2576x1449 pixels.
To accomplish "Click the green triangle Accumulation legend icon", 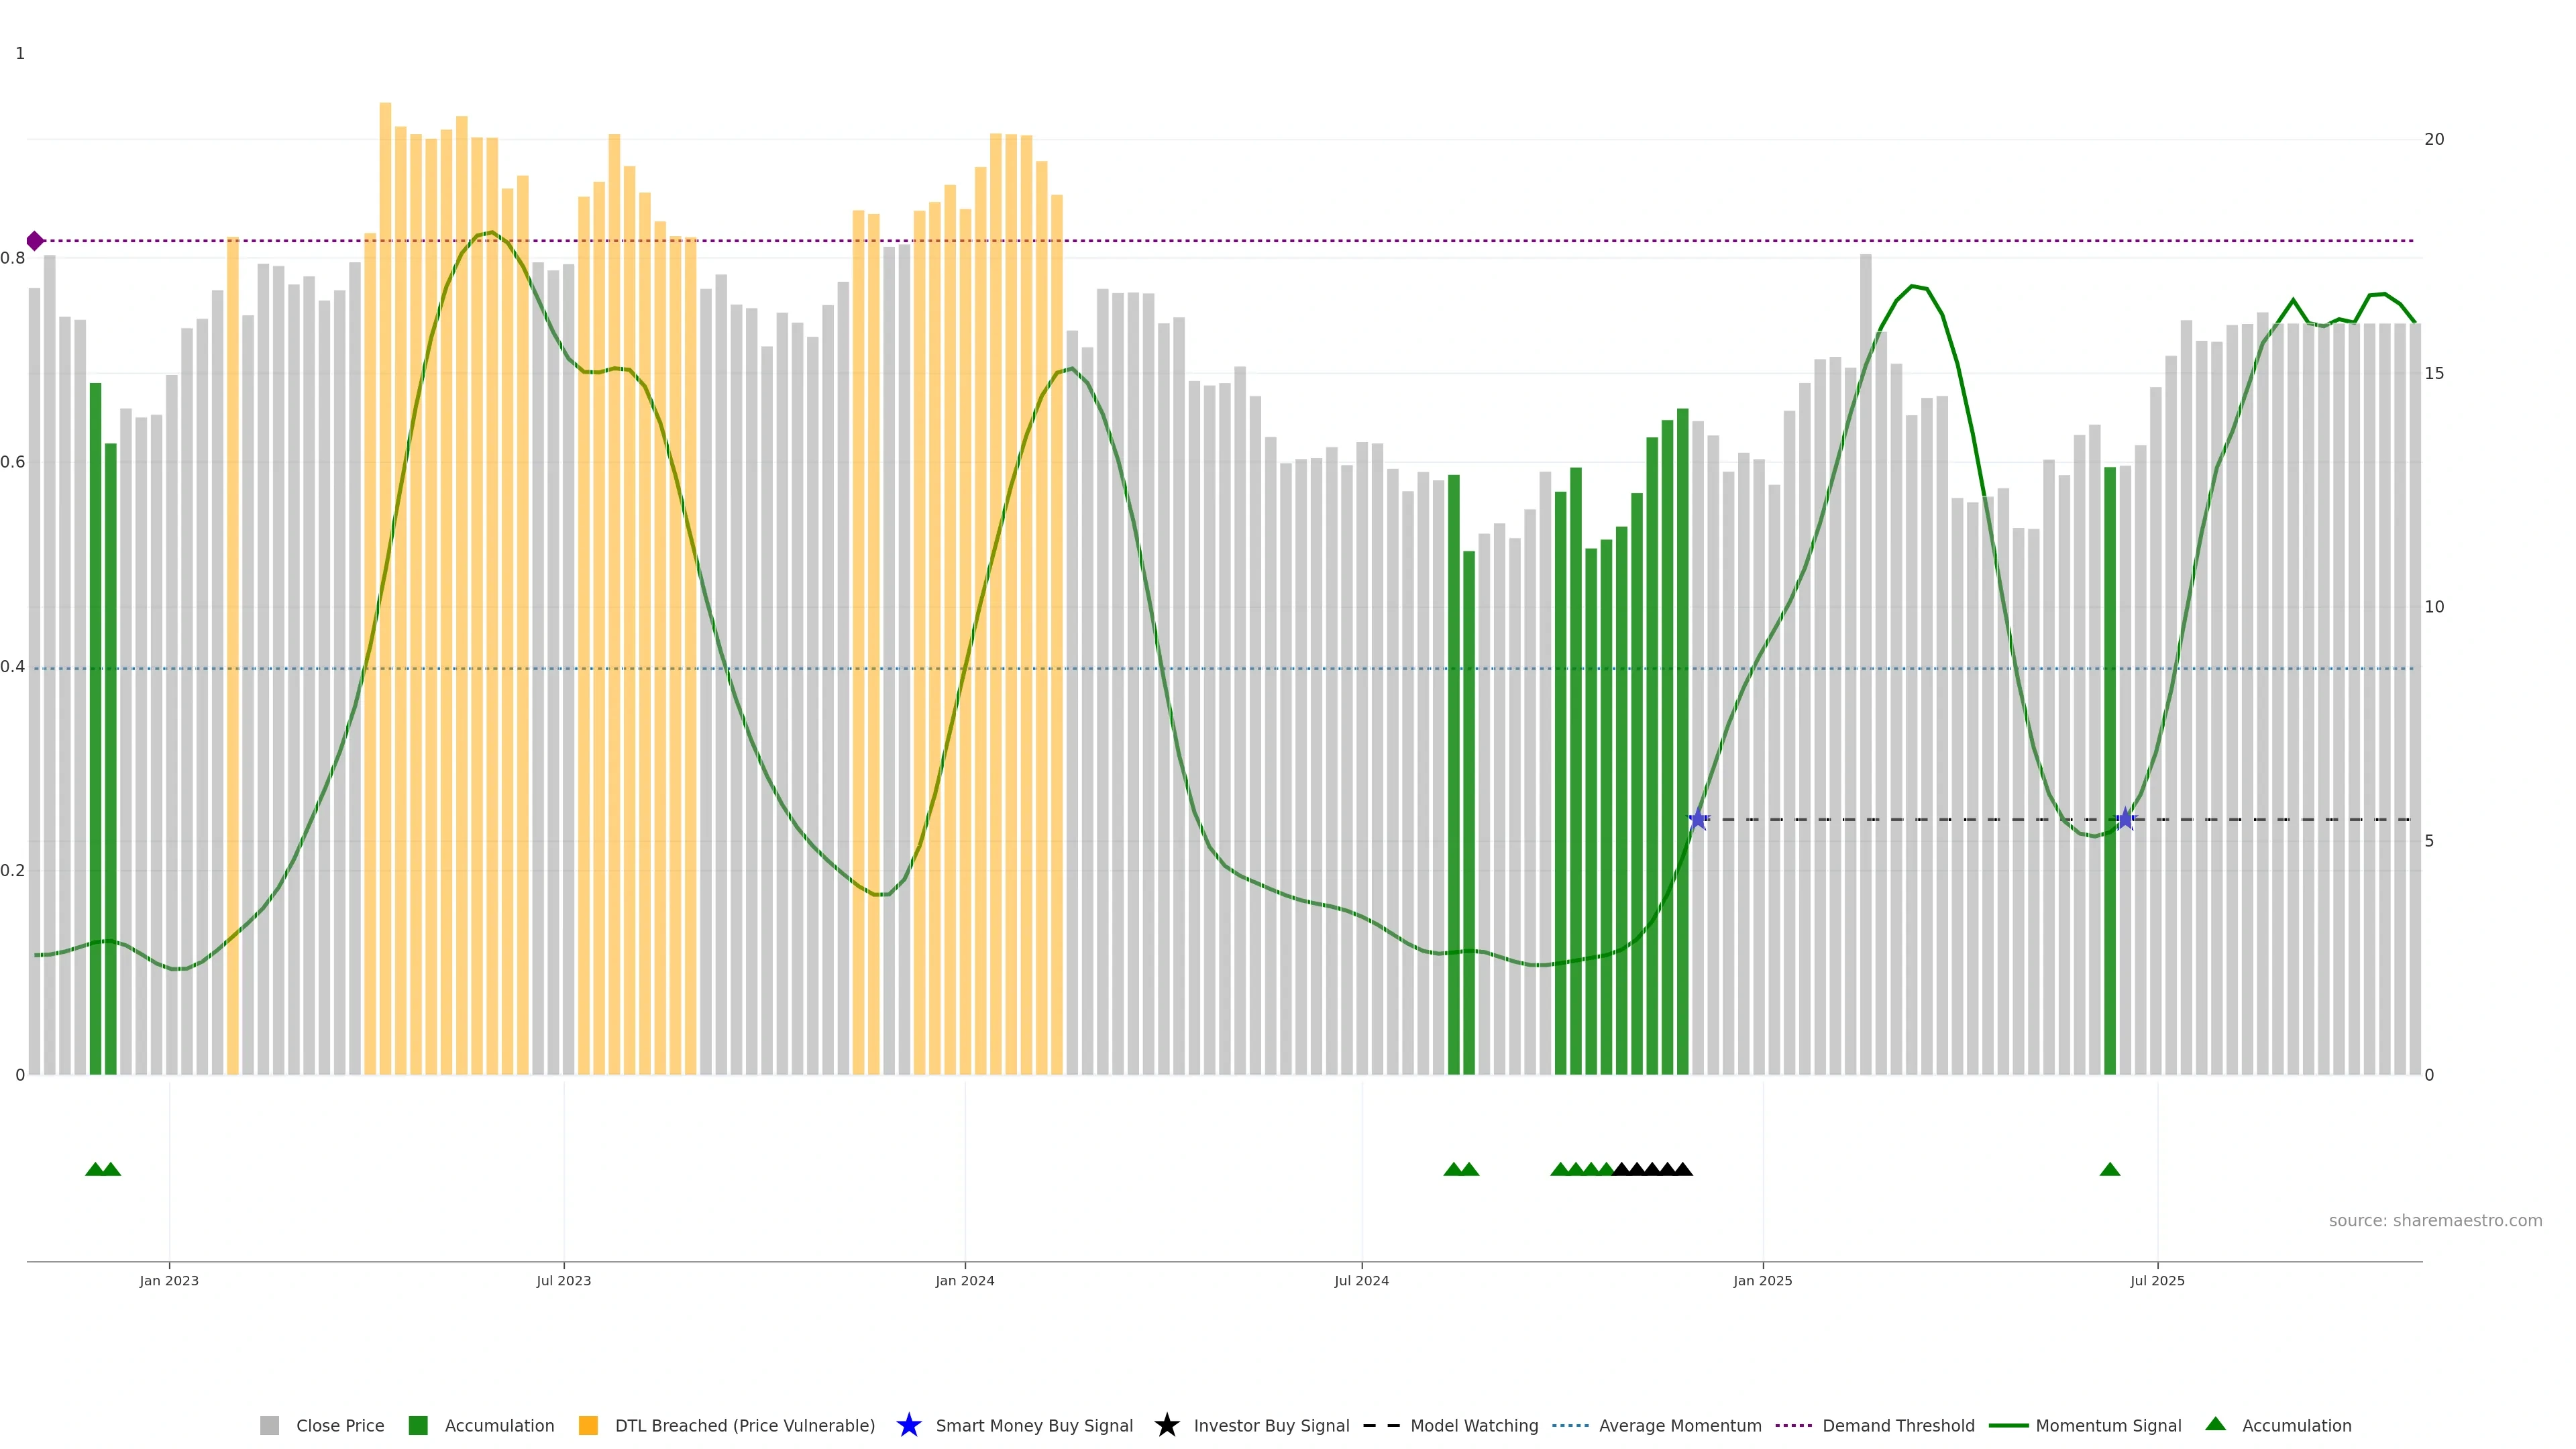I will 2216,1424.
